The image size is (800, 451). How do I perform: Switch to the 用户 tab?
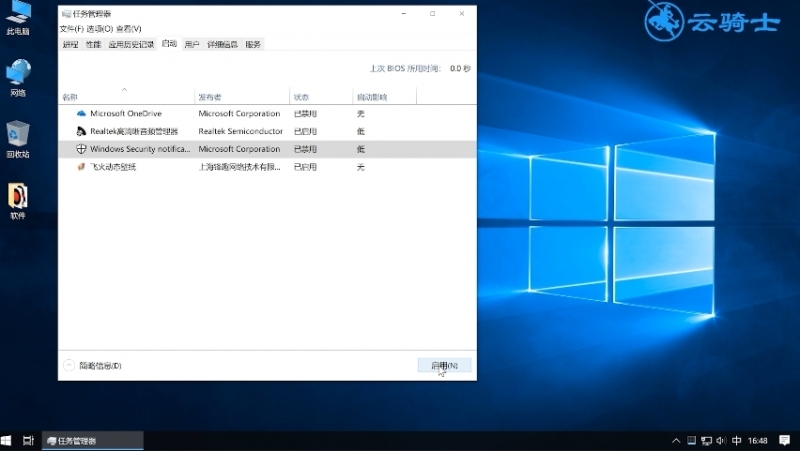pyautogui.click(x=192, y=44)
